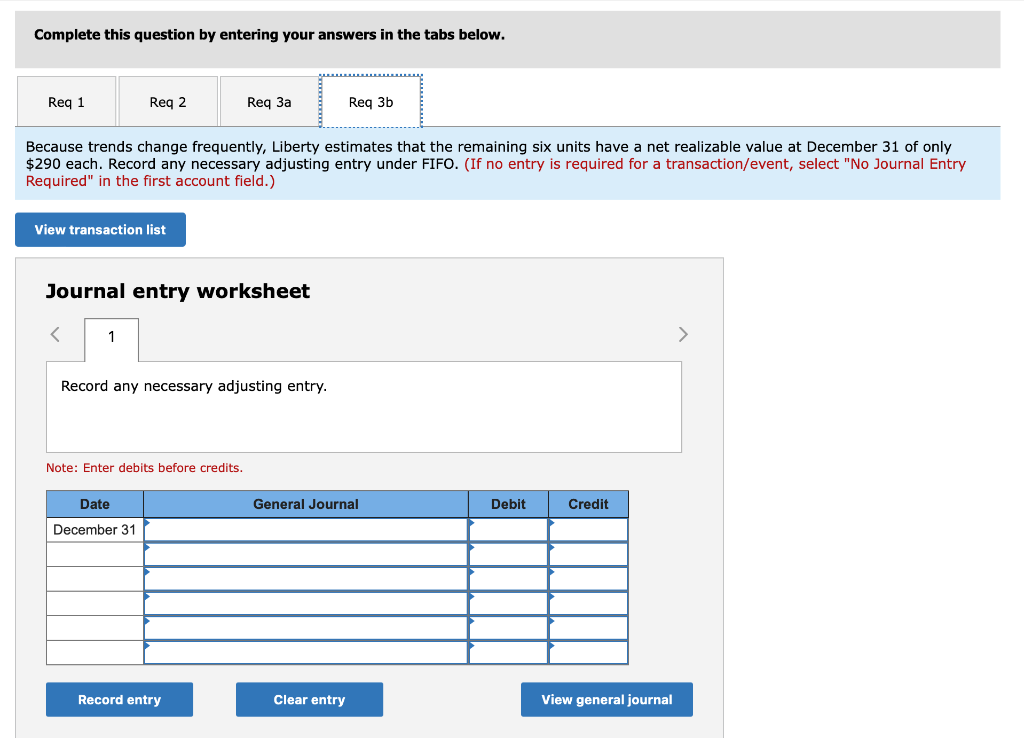Open sixth row General Journal account dropdown
This screenshot has height=754, width=1024.
click(306, 652)
